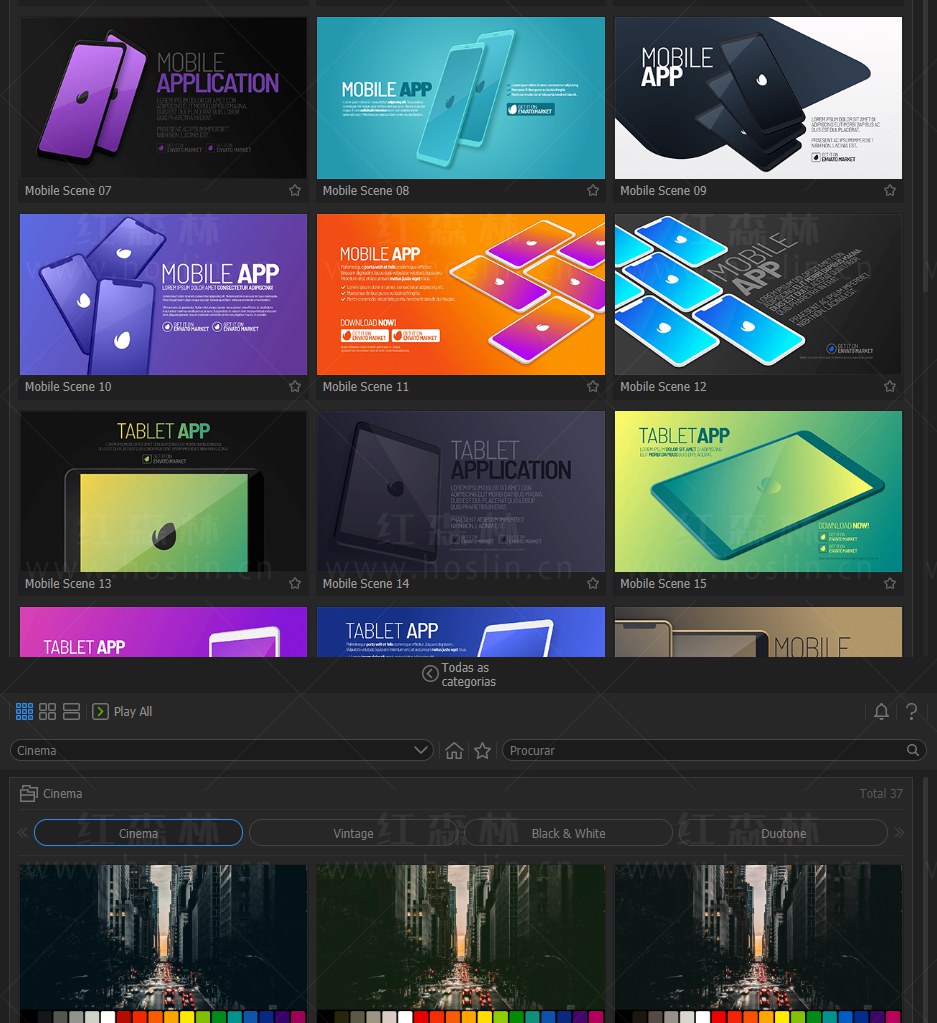
Task: Select the Duotone tab
Action: click(783, 832)
